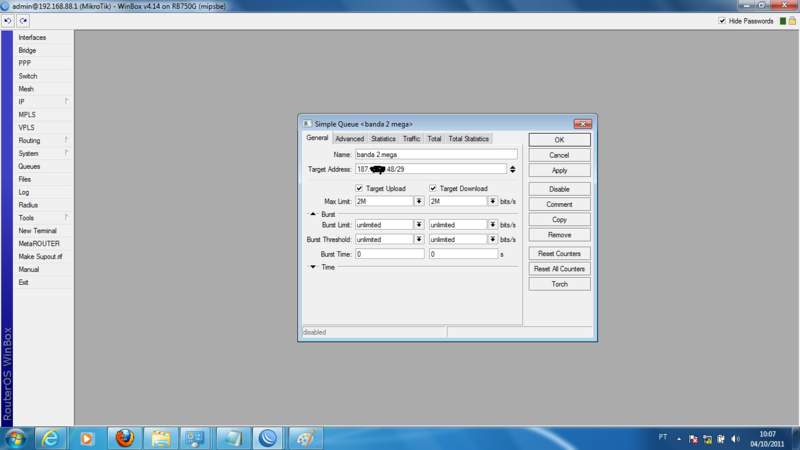The height and width of the screenshot is (450, 800).
Task: Open upload Max Limit dropdown
Action: [x=419, y=201]
